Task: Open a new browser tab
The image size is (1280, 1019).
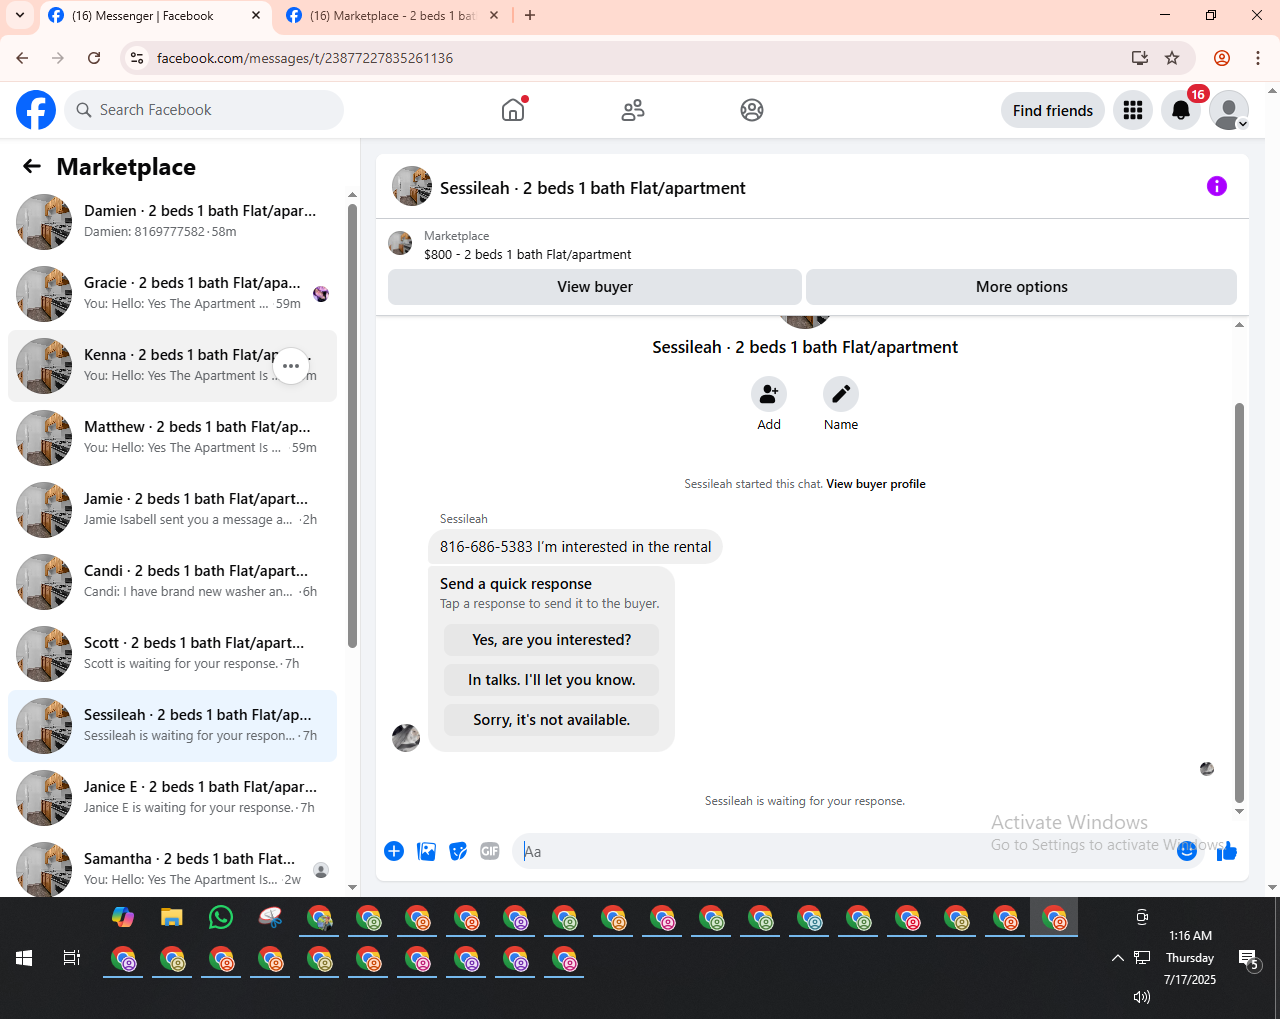Action: tap(530, 15)
